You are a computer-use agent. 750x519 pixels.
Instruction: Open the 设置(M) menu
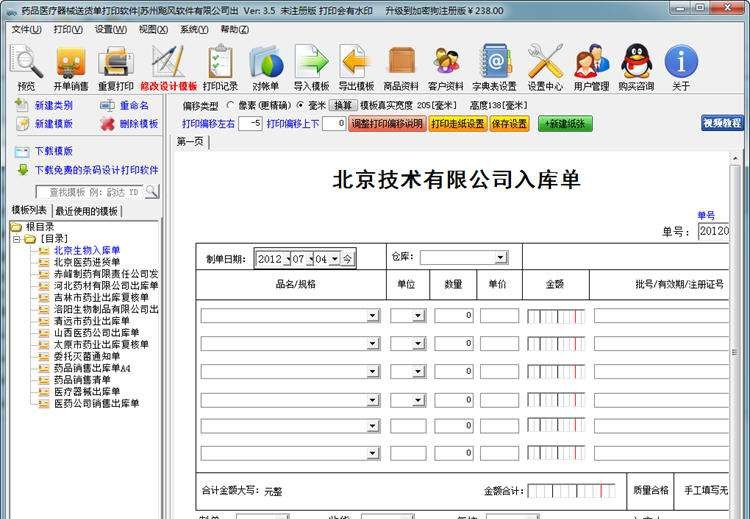(110, 29)
